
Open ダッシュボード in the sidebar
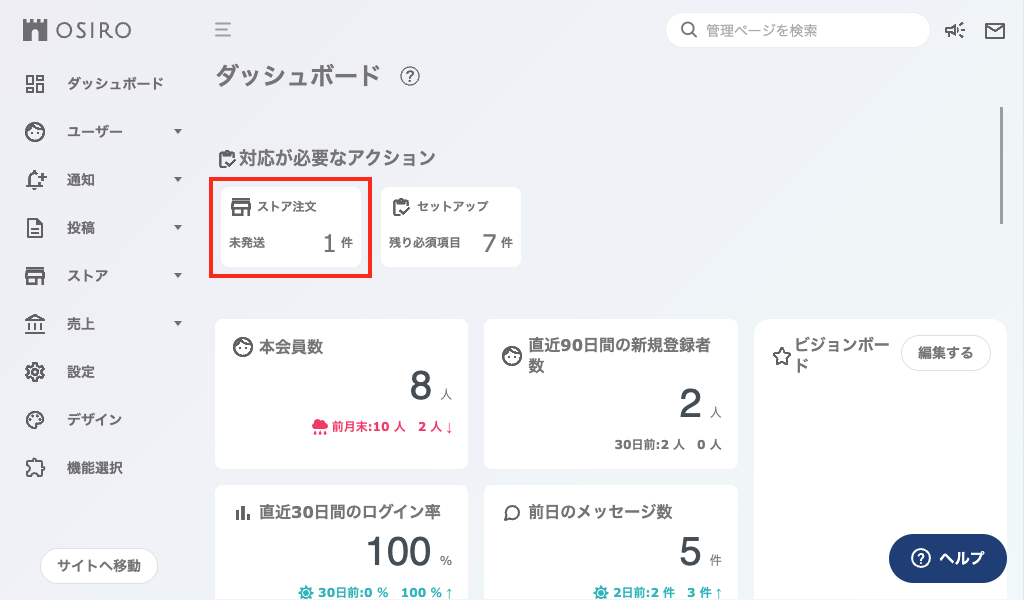tap(116, 84)
